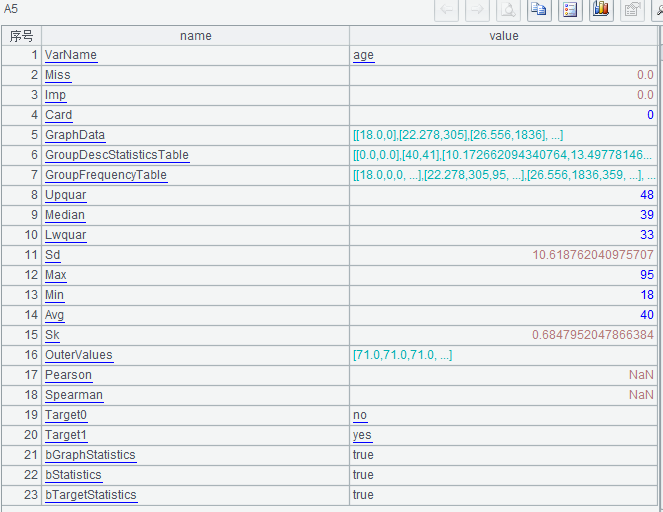Select the Sk name cell
Screen dimensions: 663x512
(195, 335)
